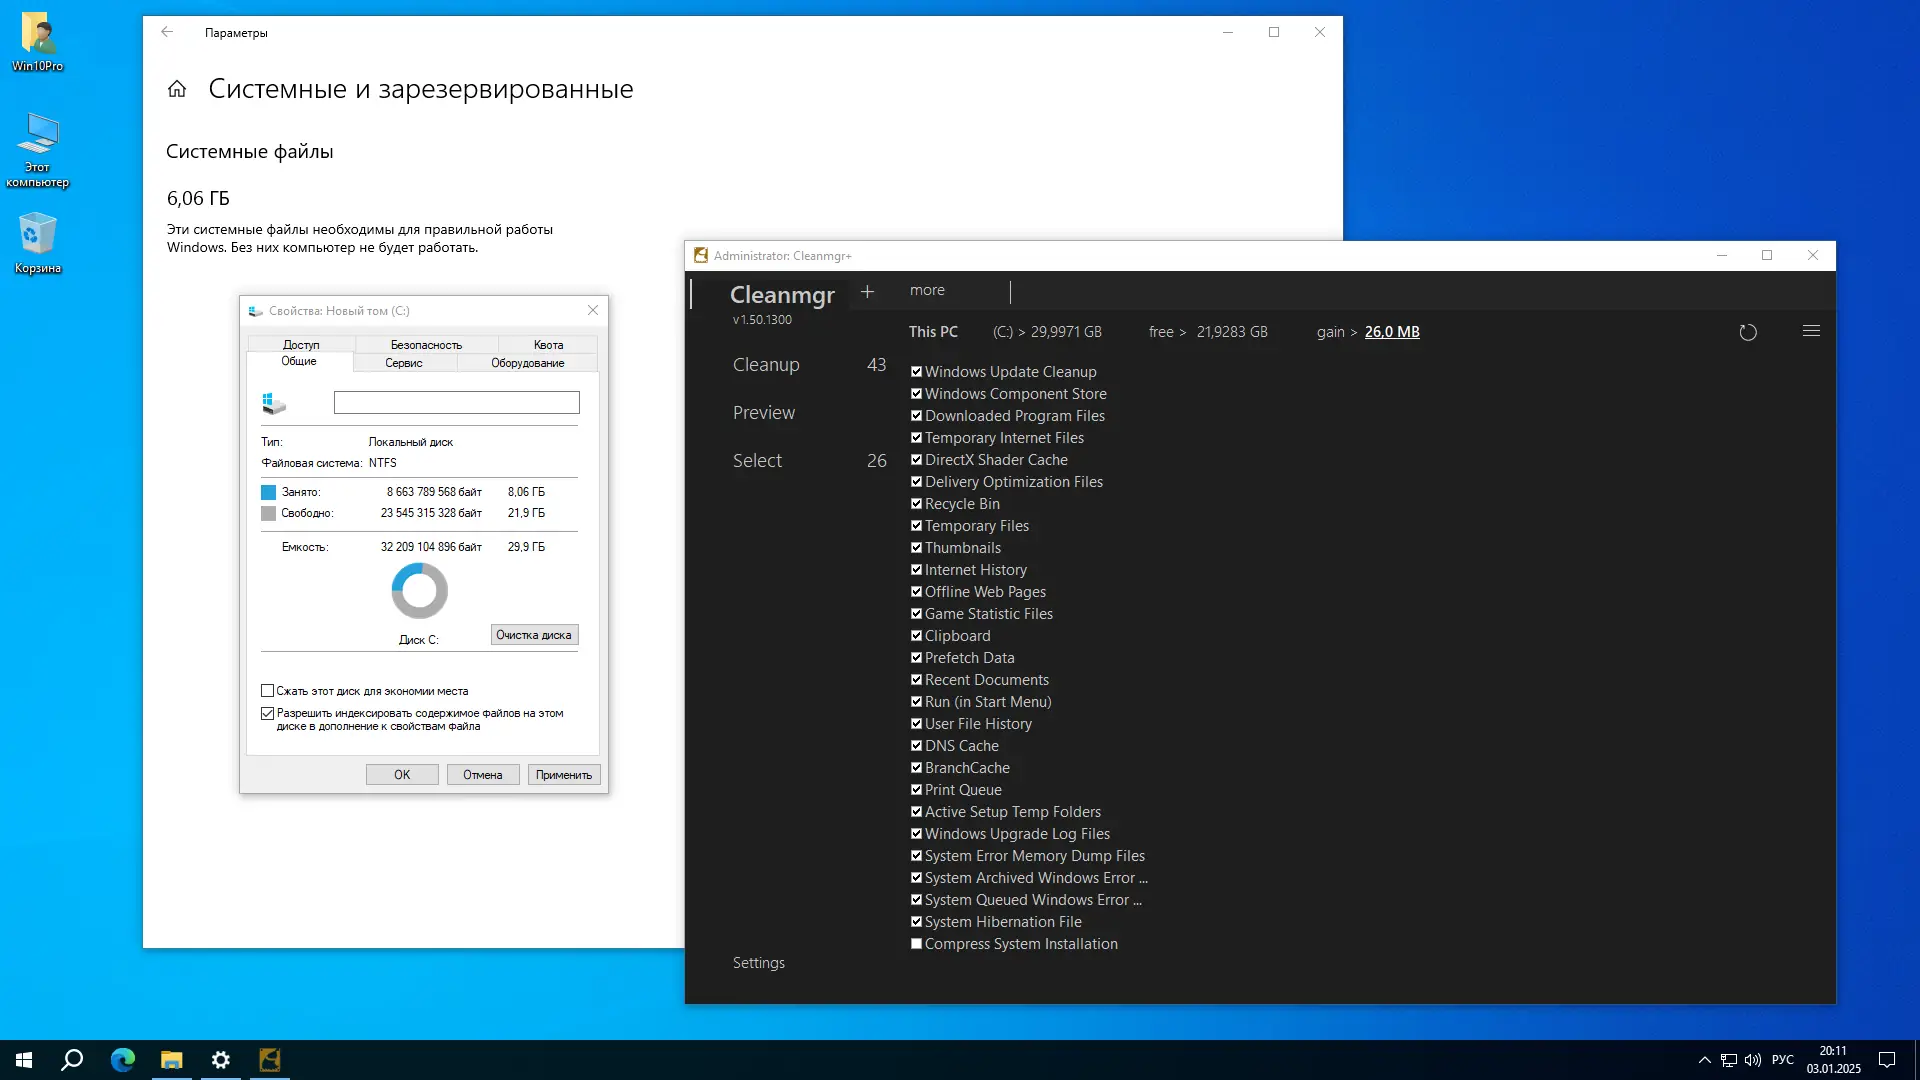
Task: Open Microsoft Edge from taskbar
Action: 123,1060
